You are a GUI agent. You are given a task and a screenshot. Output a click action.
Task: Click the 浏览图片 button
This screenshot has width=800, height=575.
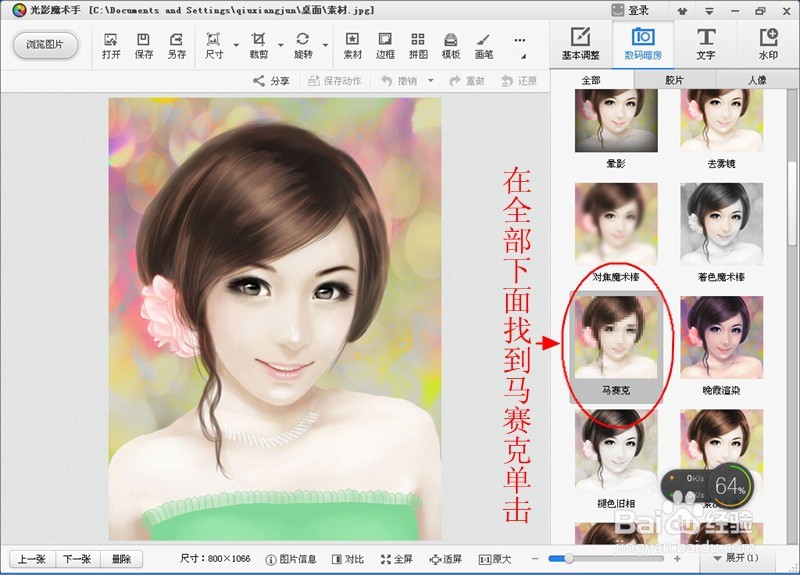pos(45,45)
